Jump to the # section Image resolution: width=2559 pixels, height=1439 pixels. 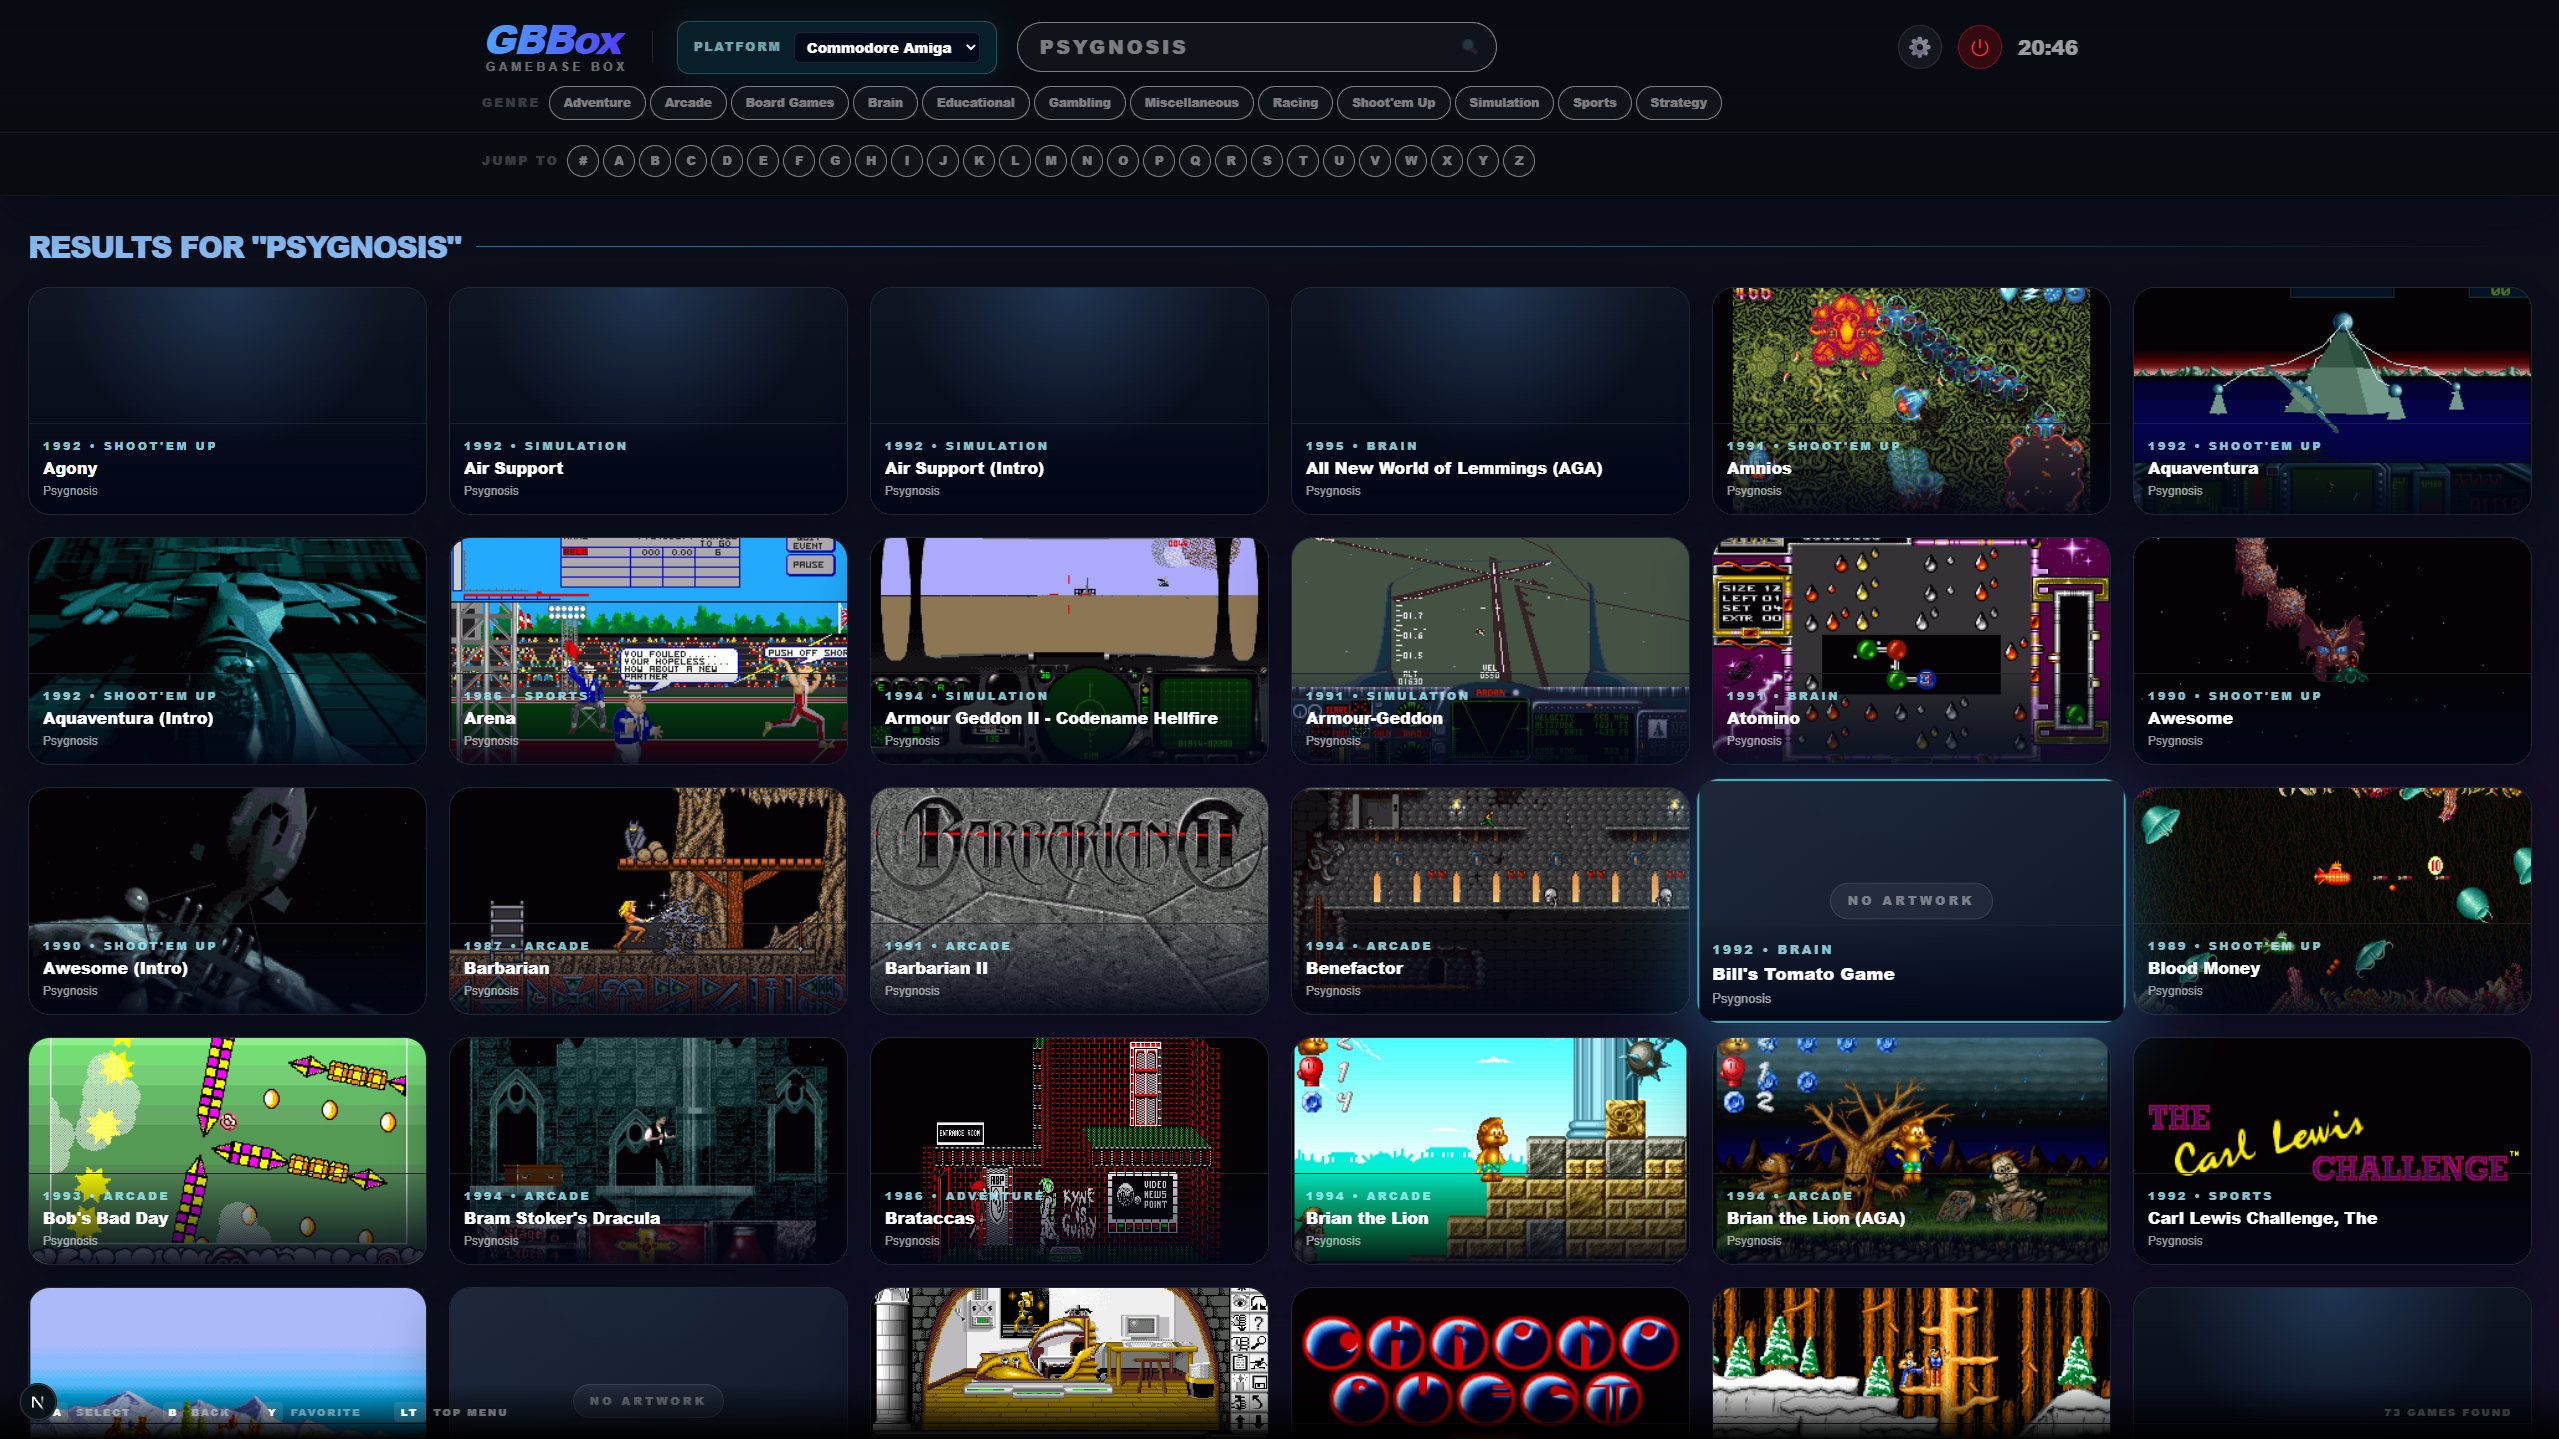(x=583, y=161)
